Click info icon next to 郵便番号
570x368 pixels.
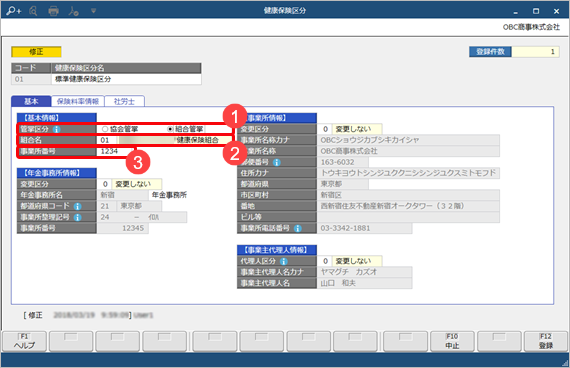click(277, 162)
